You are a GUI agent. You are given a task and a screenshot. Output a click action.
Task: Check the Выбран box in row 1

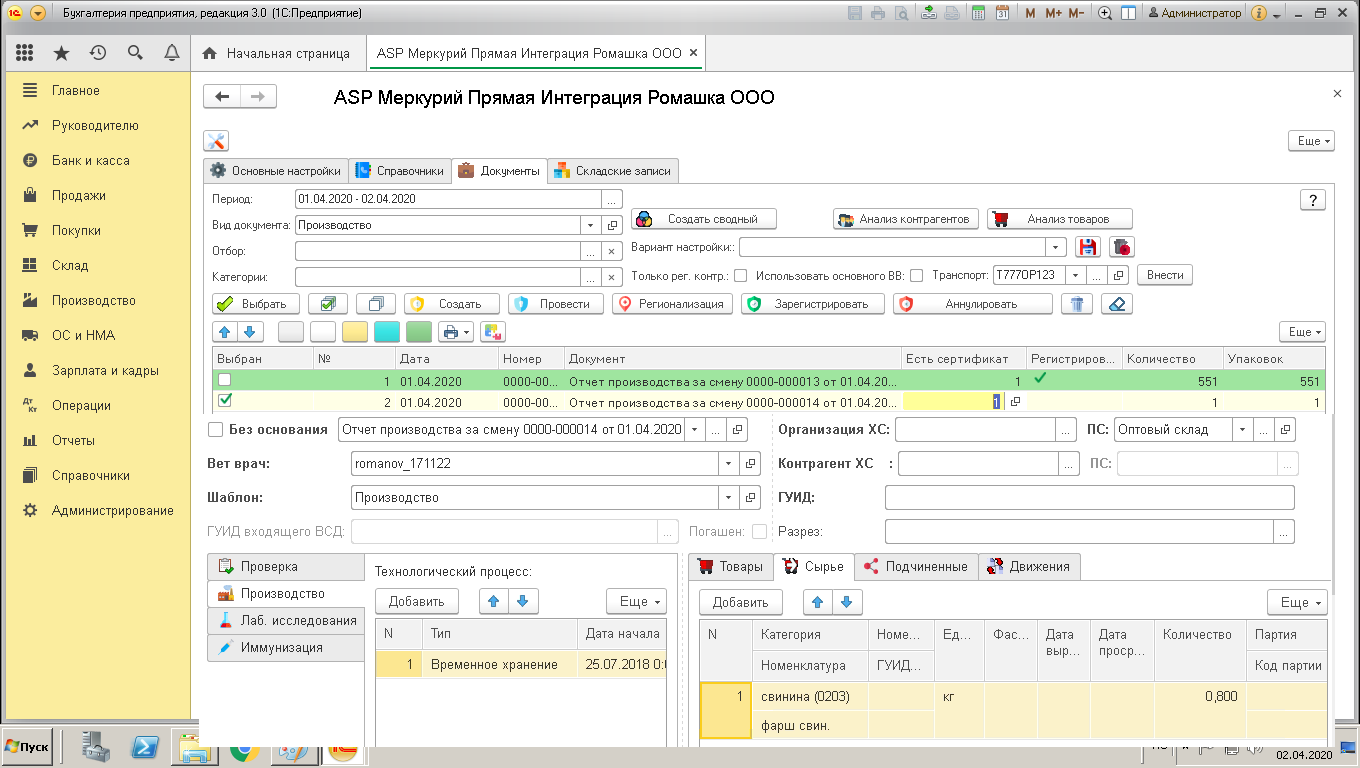(x=225, y=380)
